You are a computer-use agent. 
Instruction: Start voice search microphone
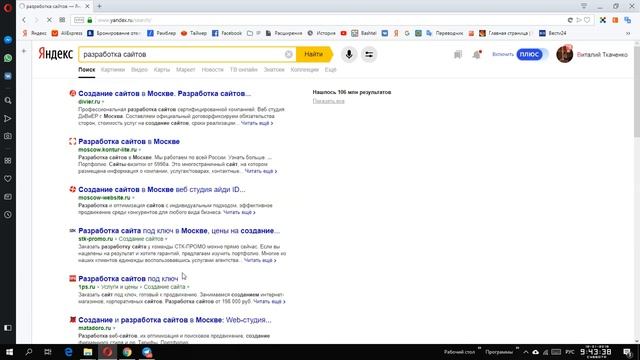click(349, 54)
